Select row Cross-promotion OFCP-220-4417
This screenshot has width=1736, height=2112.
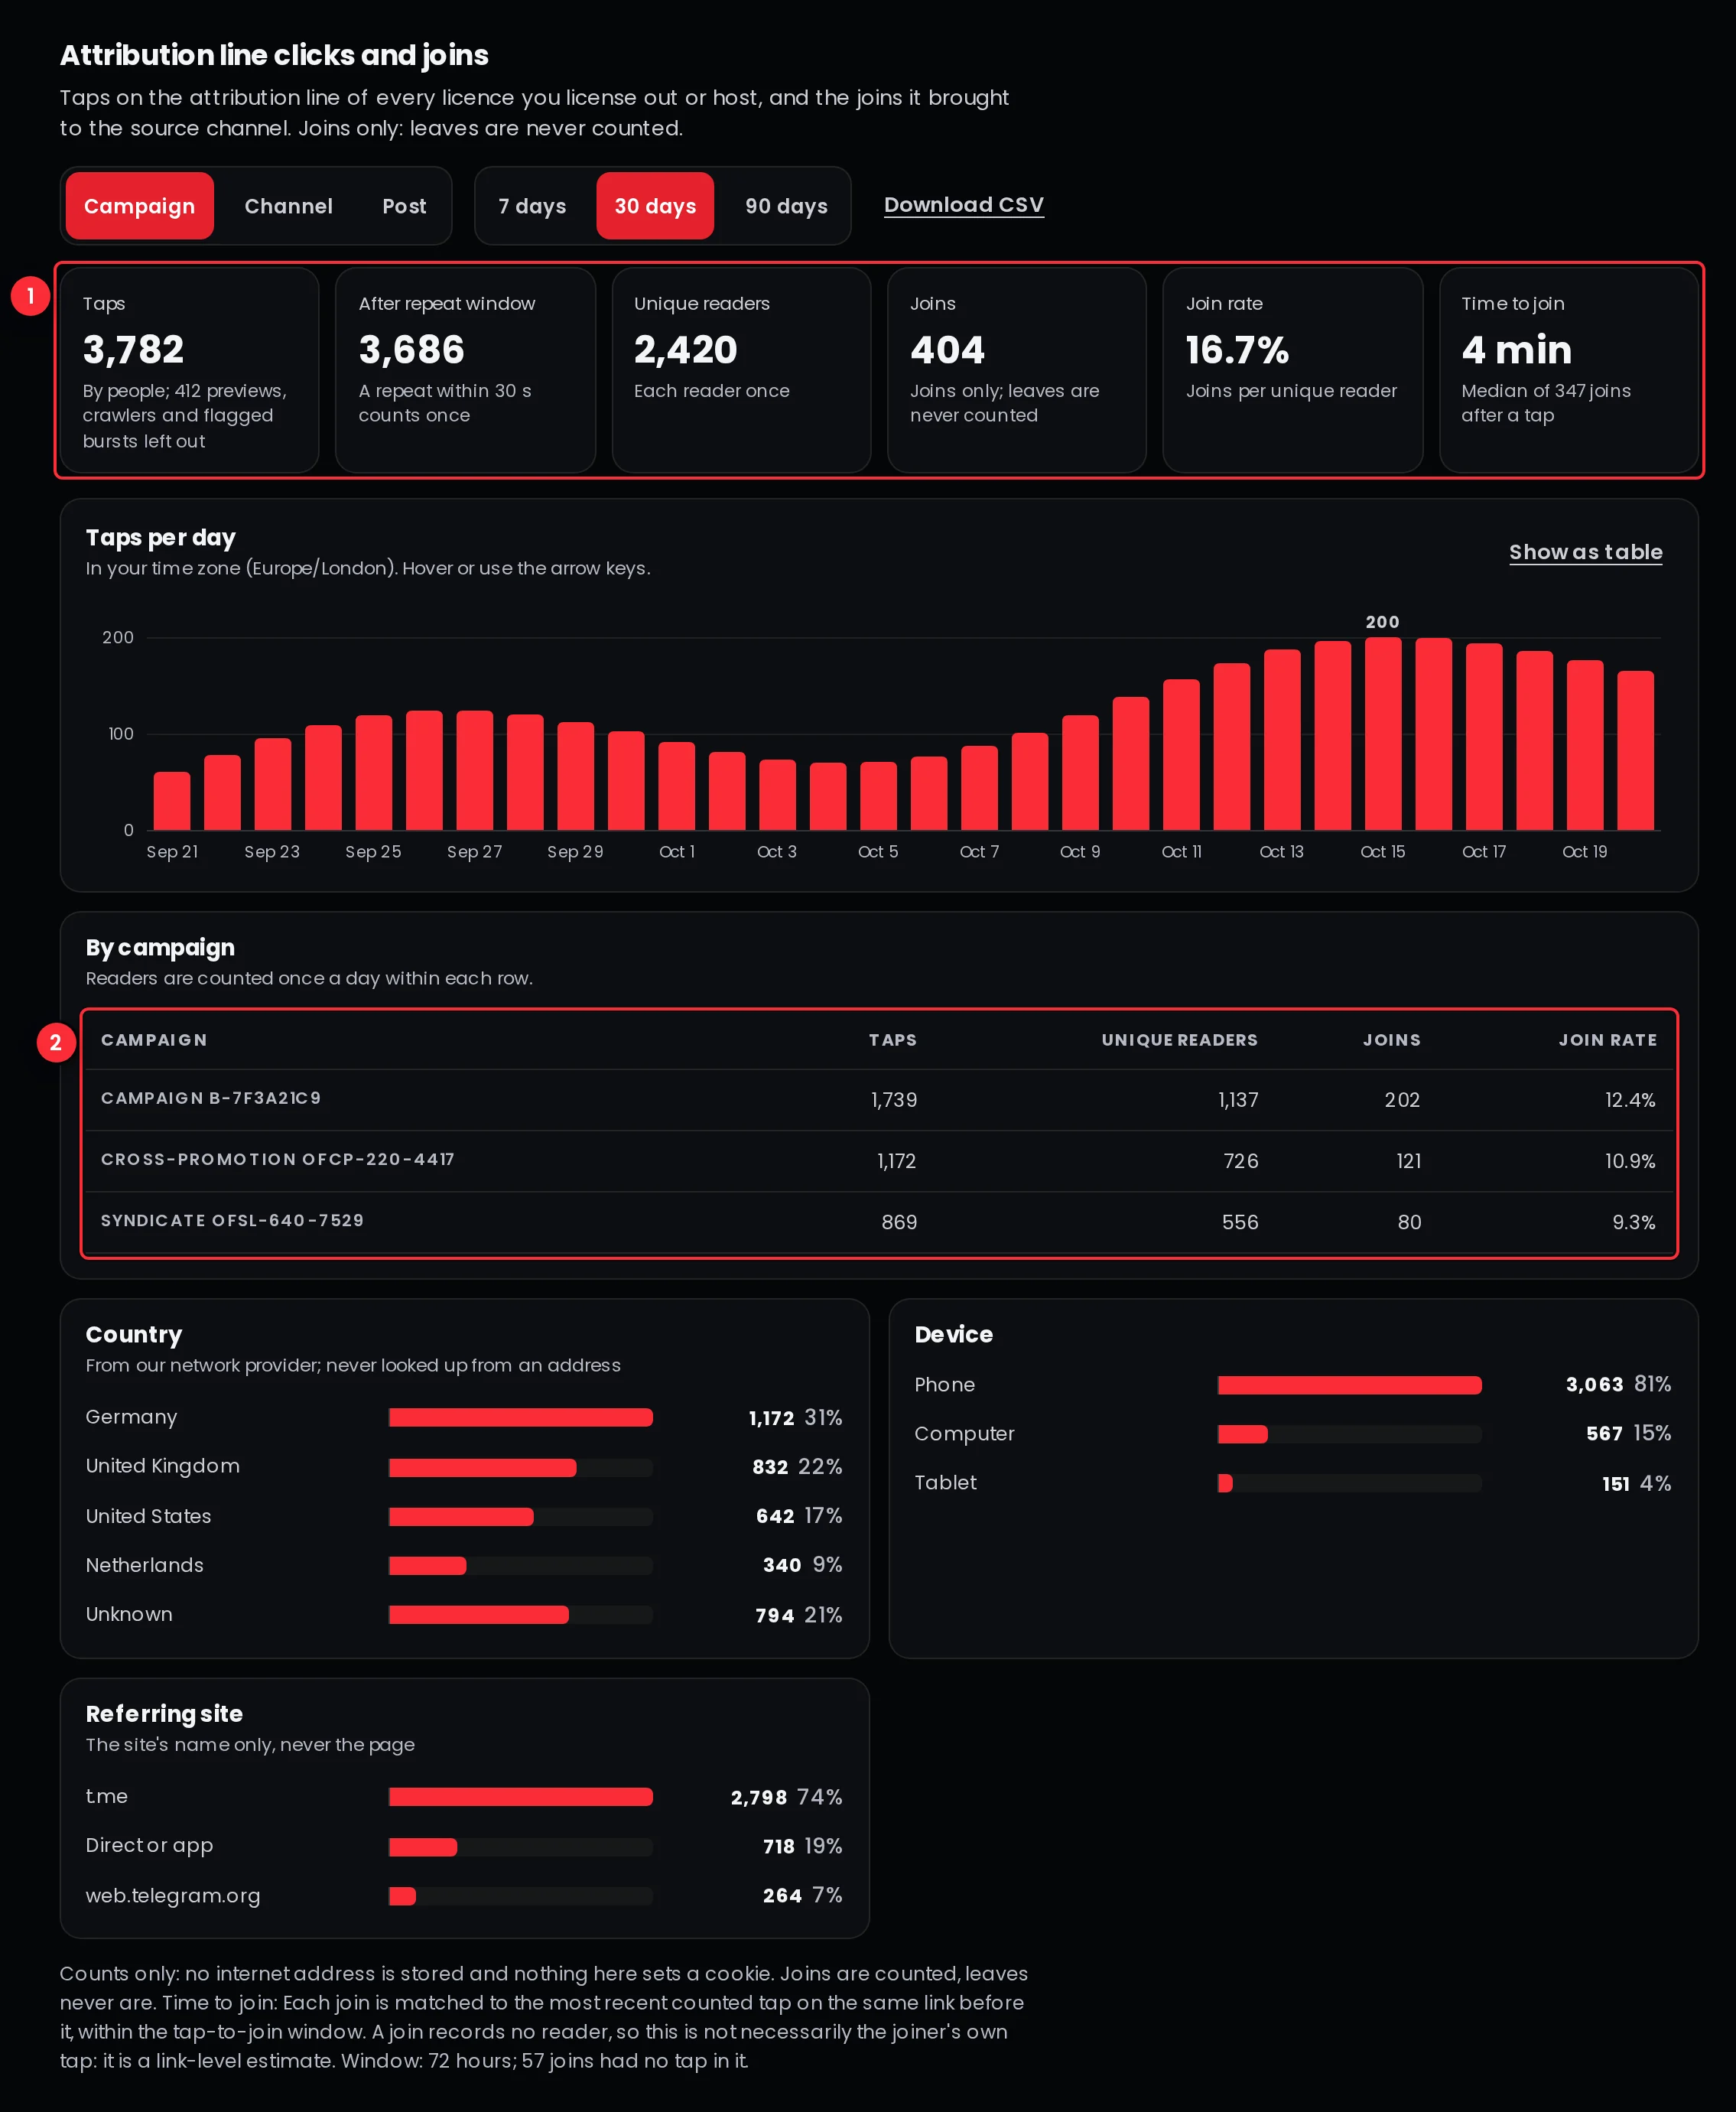879,1161
